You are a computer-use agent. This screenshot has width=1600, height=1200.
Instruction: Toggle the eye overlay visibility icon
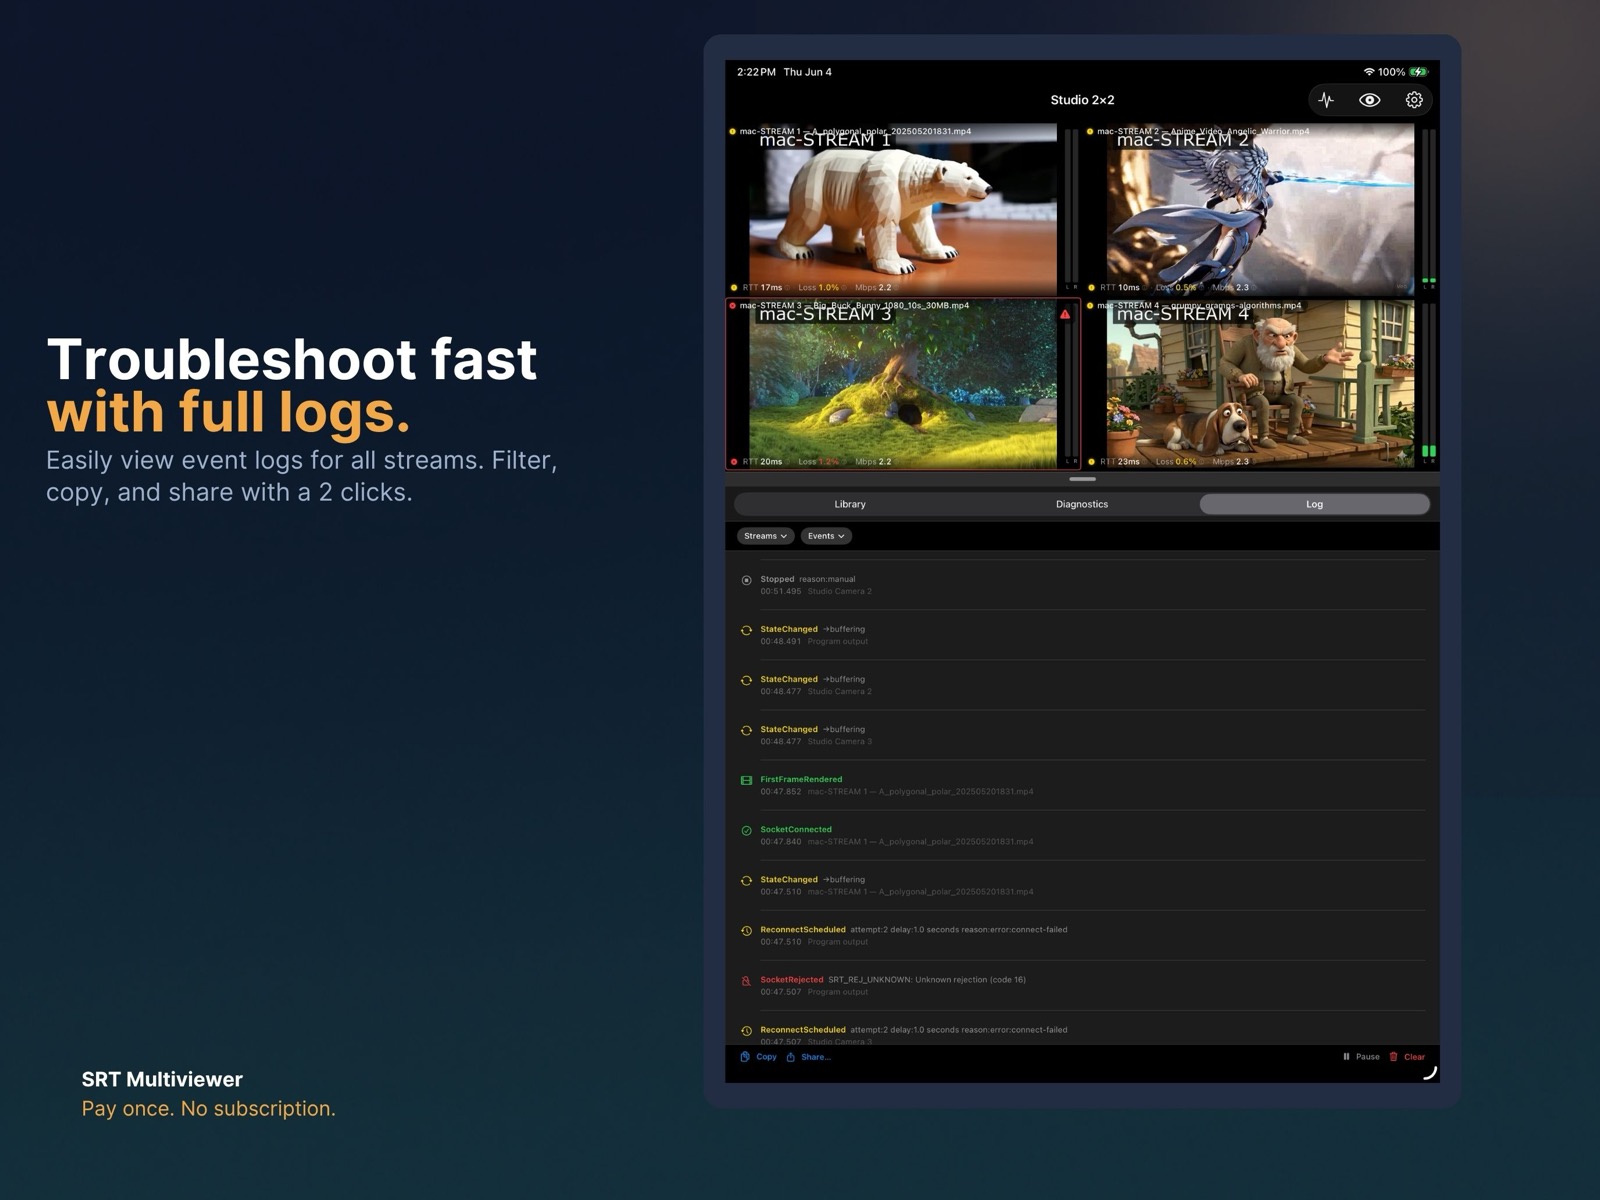coord(1370,100)
